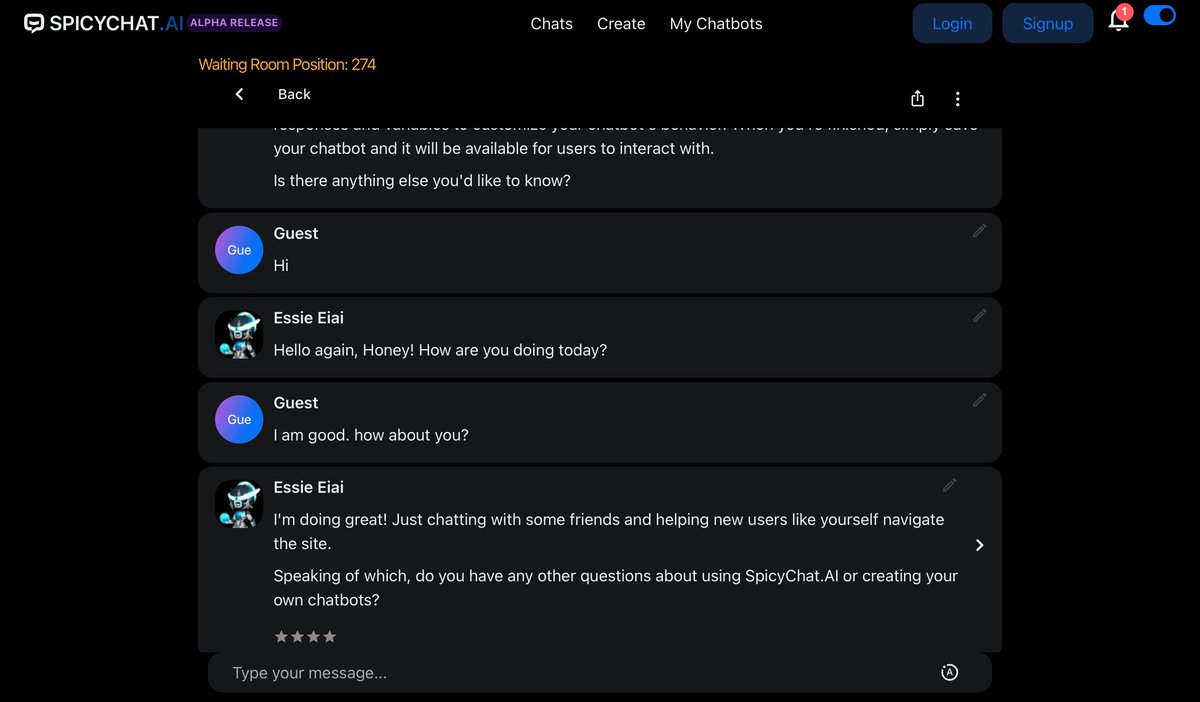Open the notifications bell
The height and width of the screenshot is (702, 1200).
pyautogui.click(x=1119, y=19)
